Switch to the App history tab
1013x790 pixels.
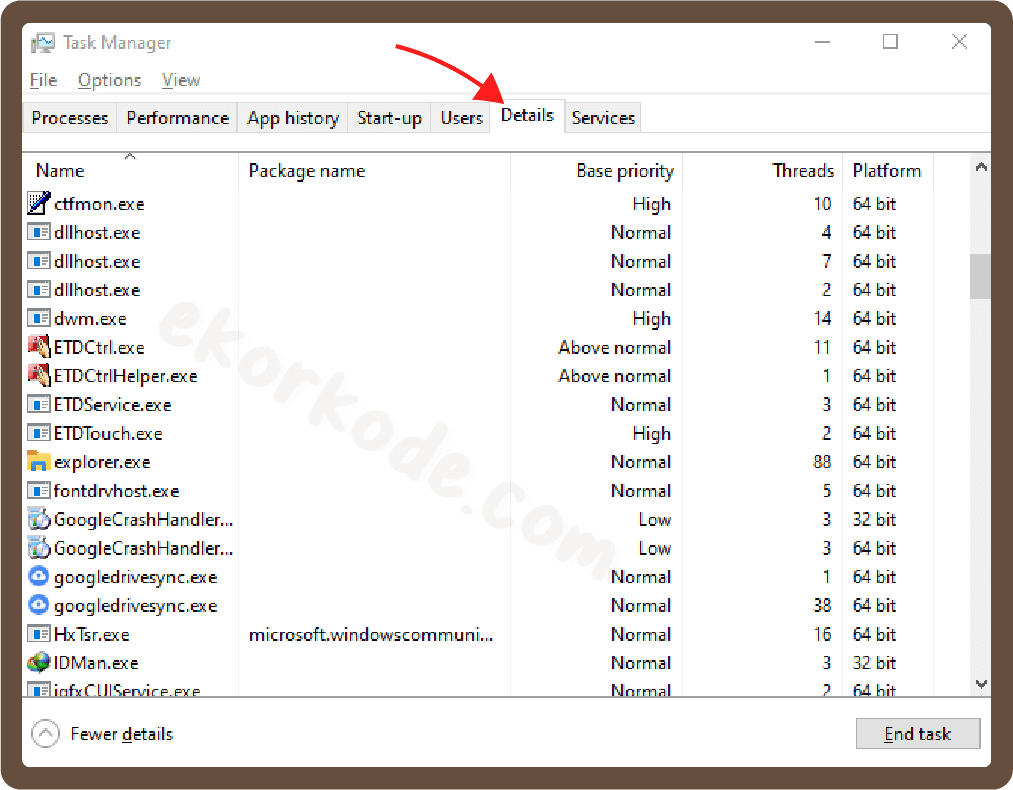(293, 118)
